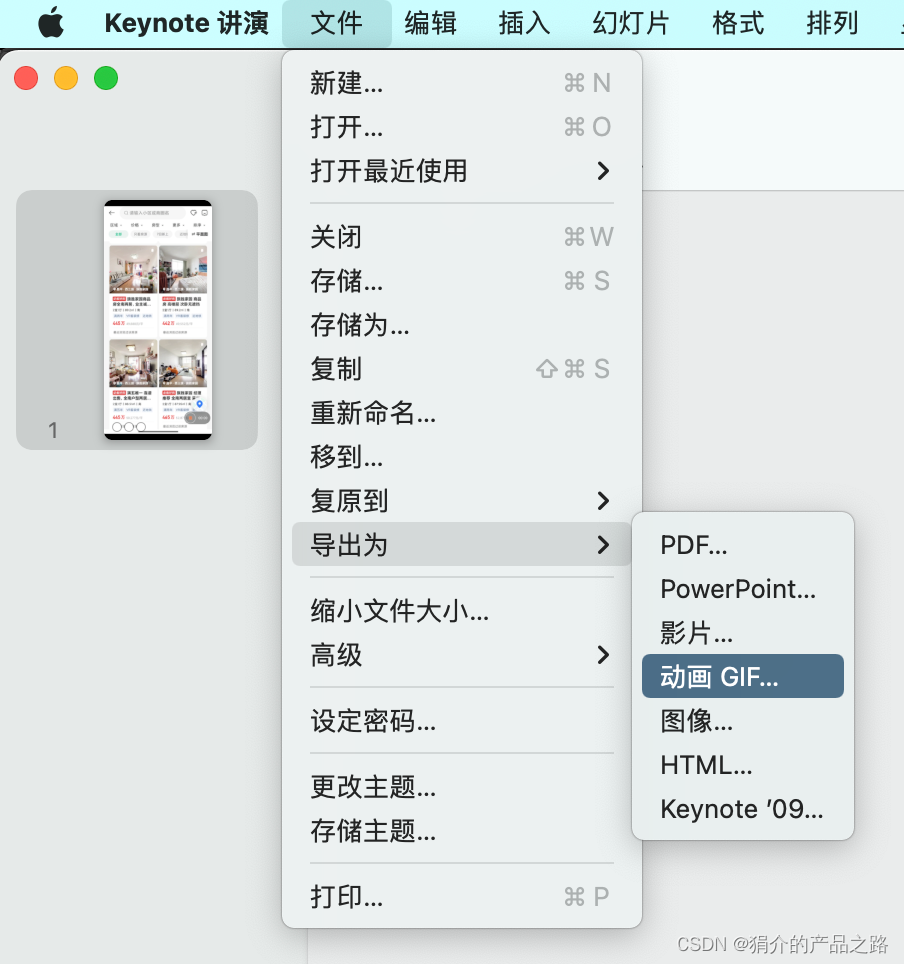Choose 影片... export option
Screen dimensions: 904x964
(743, 633)
